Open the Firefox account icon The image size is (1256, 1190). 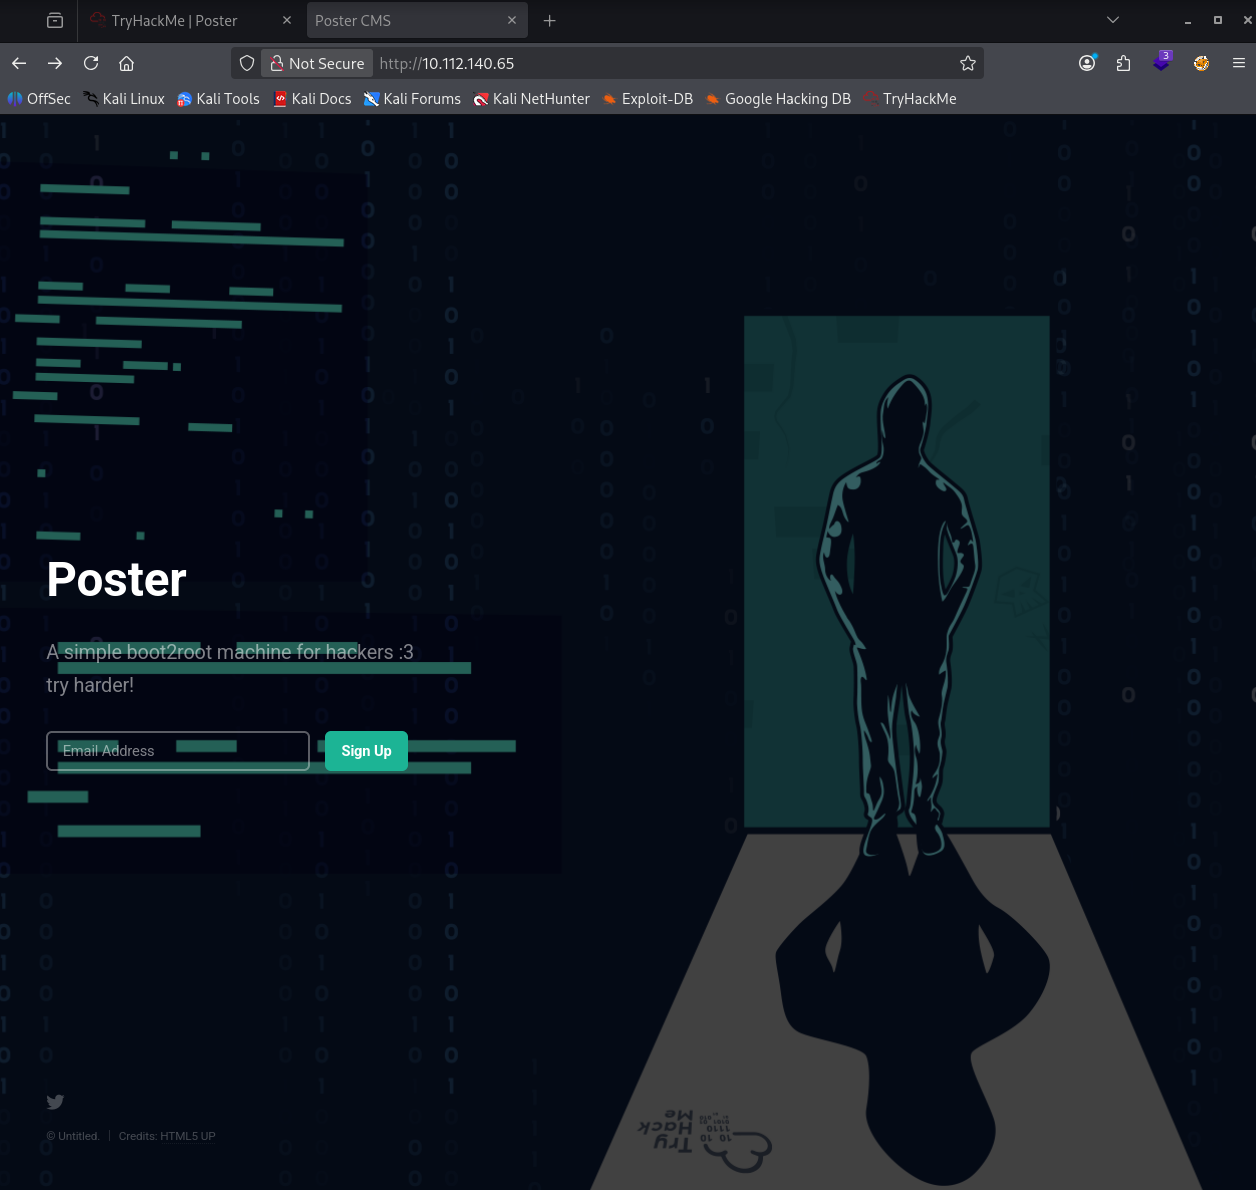pyautogui.click(x=1087, y=63)
